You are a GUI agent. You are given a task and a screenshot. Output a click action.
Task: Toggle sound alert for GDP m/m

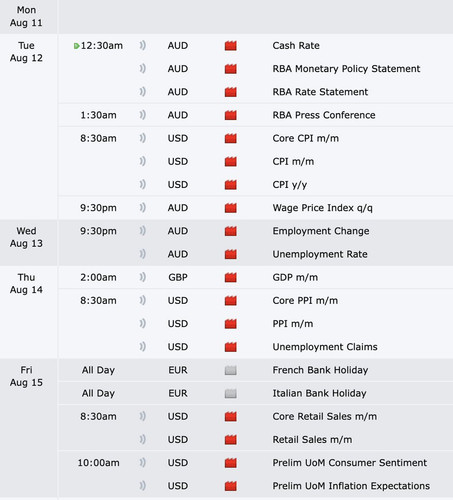[x=142, y=277]
